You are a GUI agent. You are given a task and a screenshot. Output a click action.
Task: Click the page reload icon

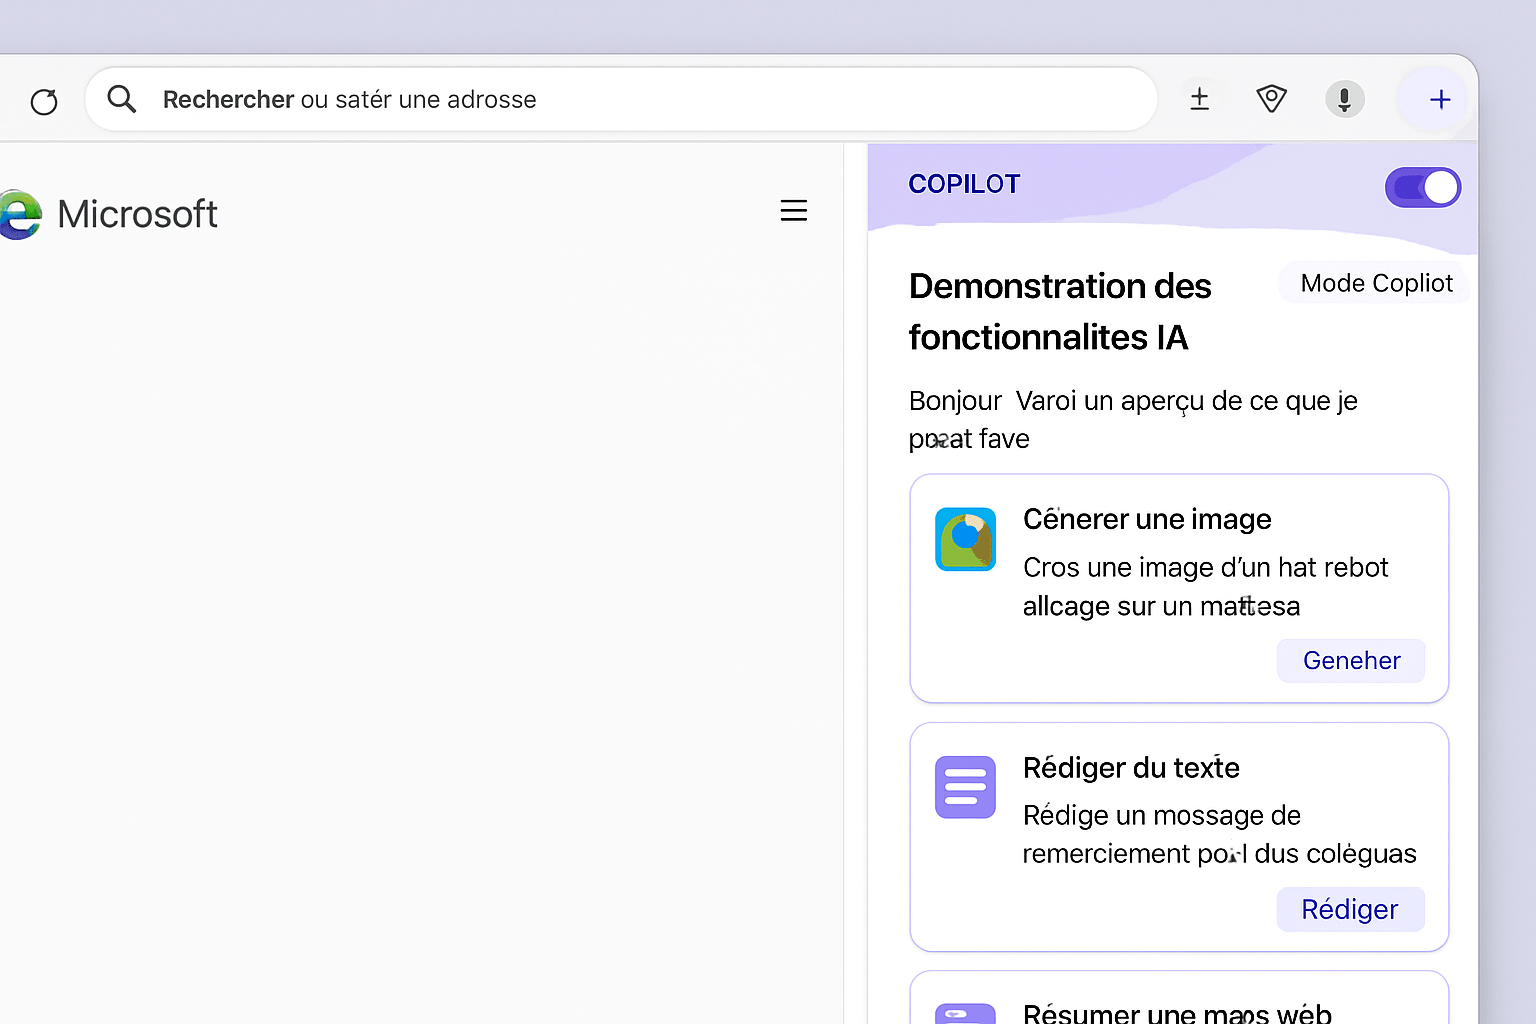pos(44,101)
